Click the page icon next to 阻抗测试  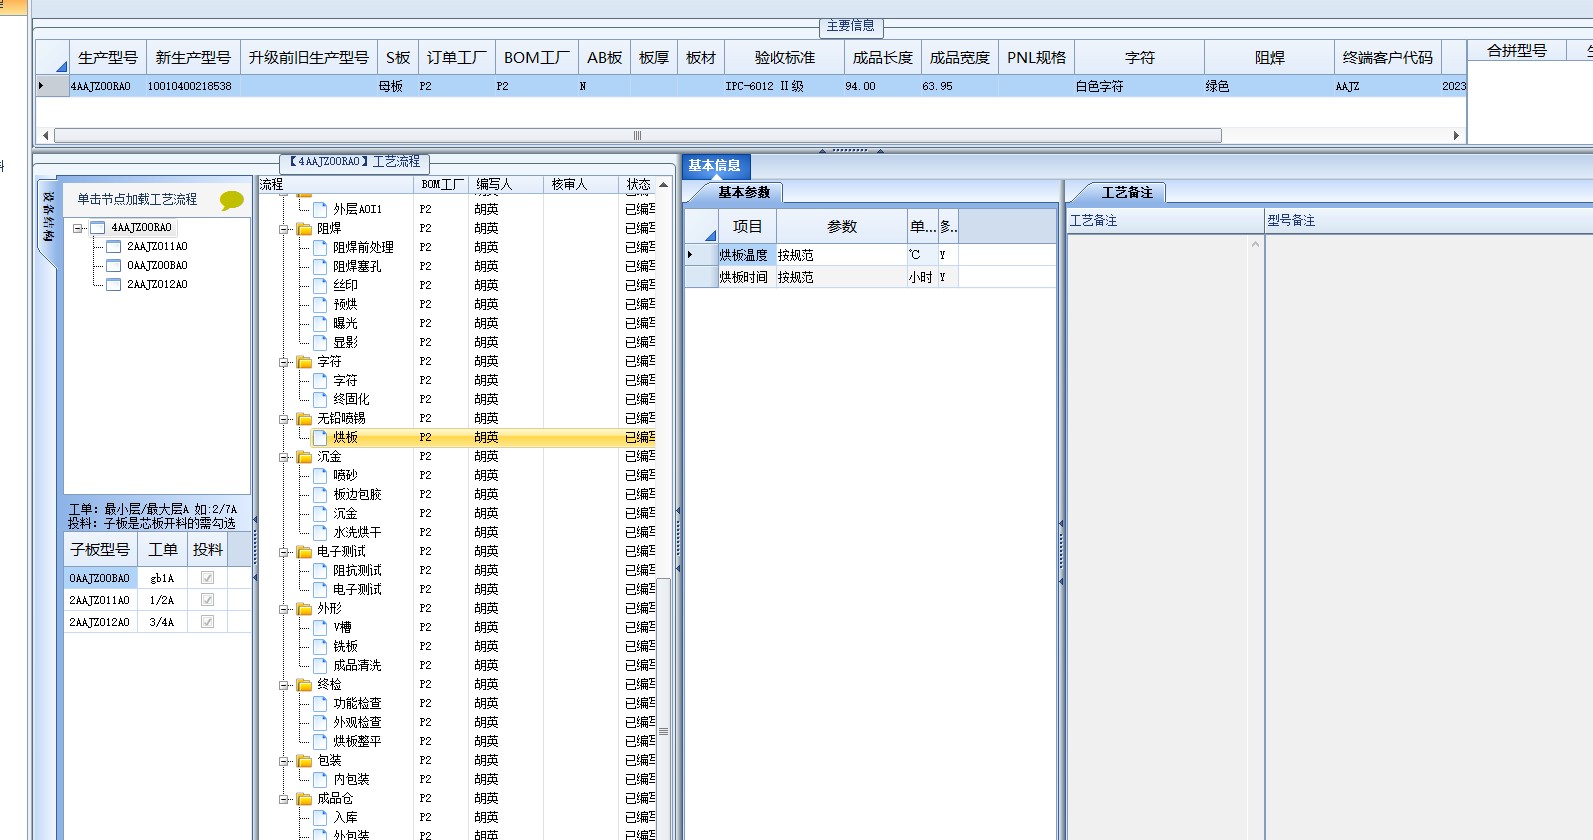pyautogui.click(x=320, y=570)
